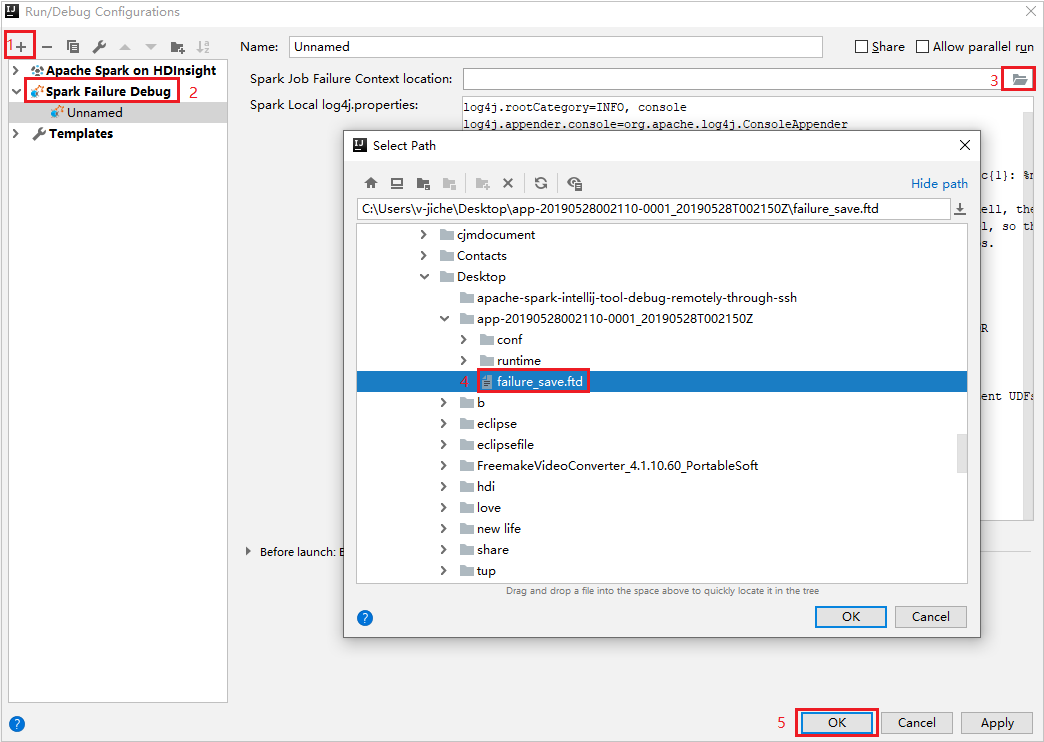Open configuration templates with the wrench icon
Screen dimensions: 1044x742
click(98, 45)
